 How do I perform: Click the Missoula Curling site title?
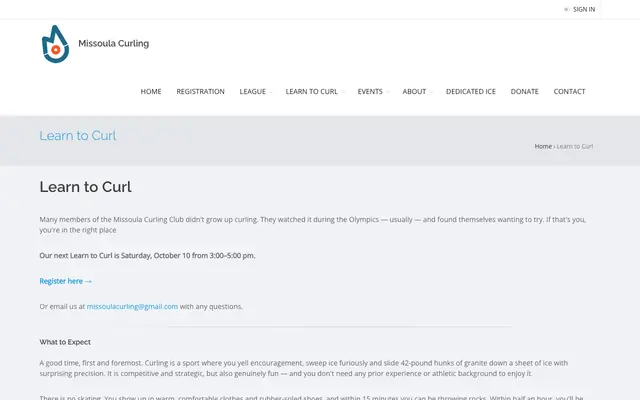(113, 43)
